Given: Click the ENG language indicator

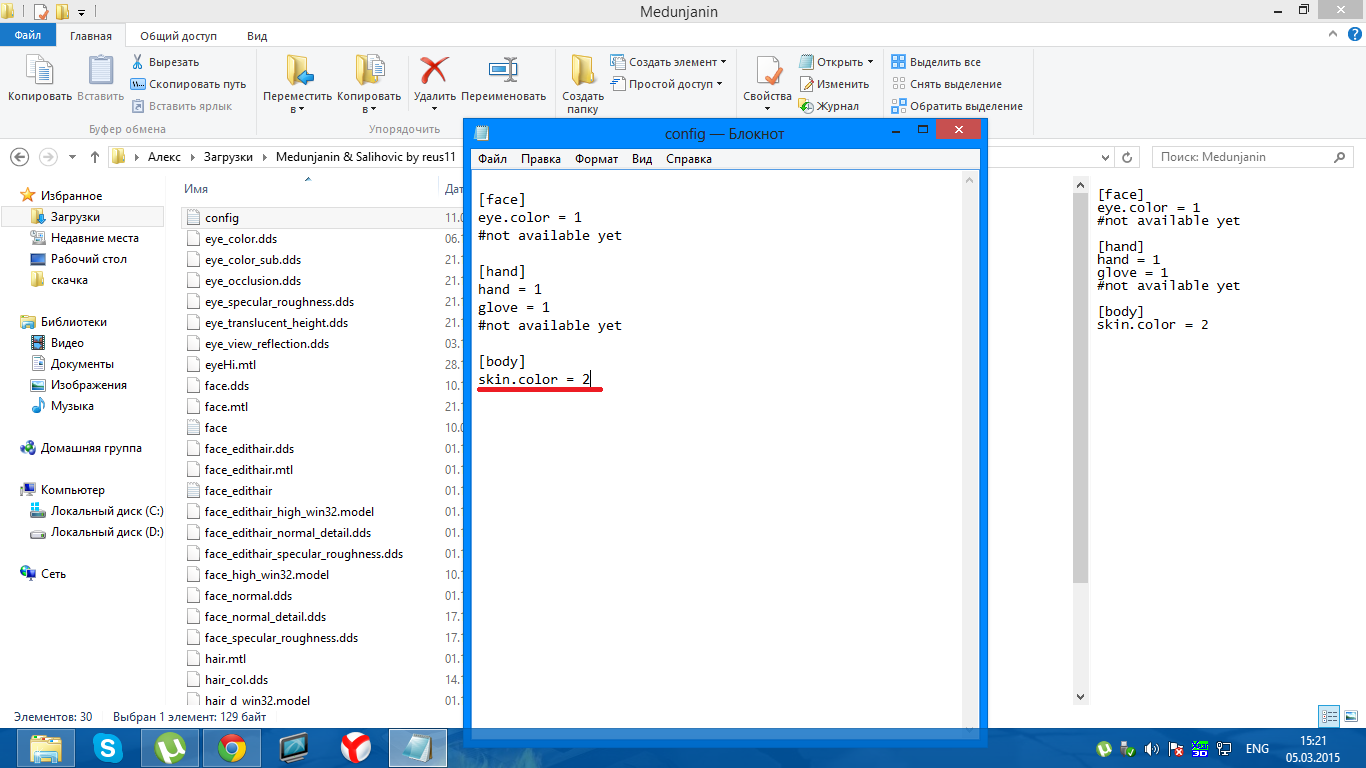Looking at the screenshot, I should [x=1257, y=748].
